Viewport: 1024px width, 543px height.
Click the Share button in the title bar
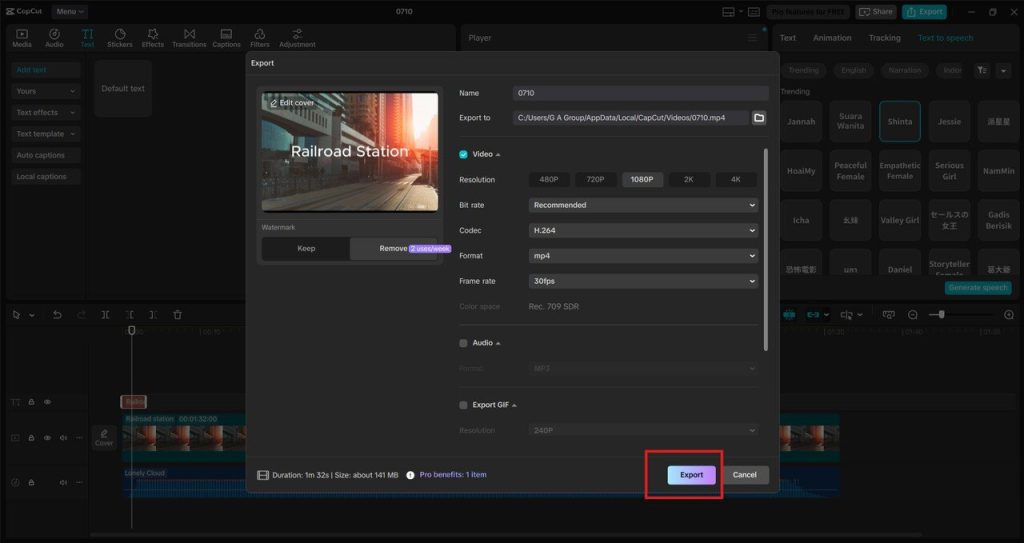(x=876, y=12)
